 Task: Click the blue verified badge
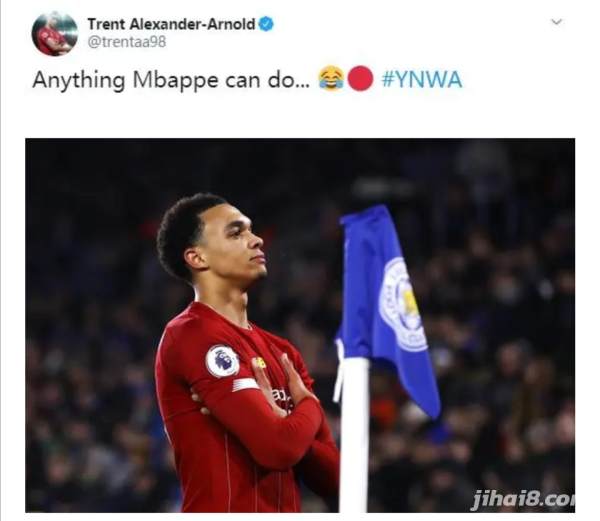266,24
